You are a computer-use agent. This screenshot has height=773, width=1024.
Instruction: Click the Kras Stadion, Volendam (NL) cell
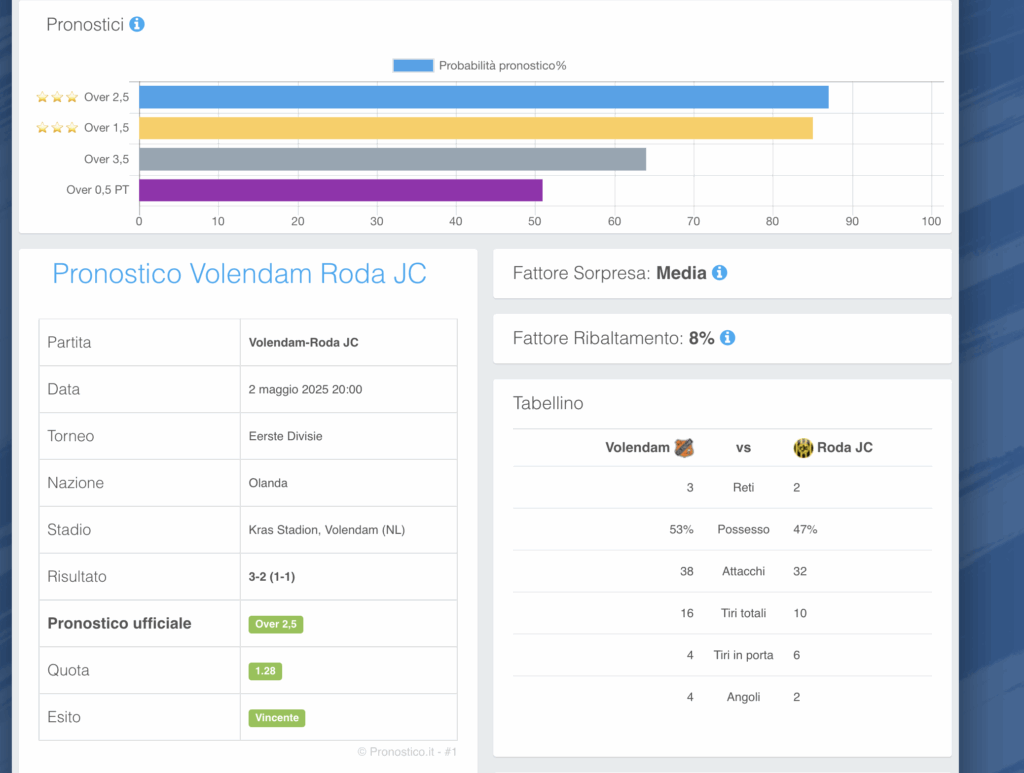point(349,530)
